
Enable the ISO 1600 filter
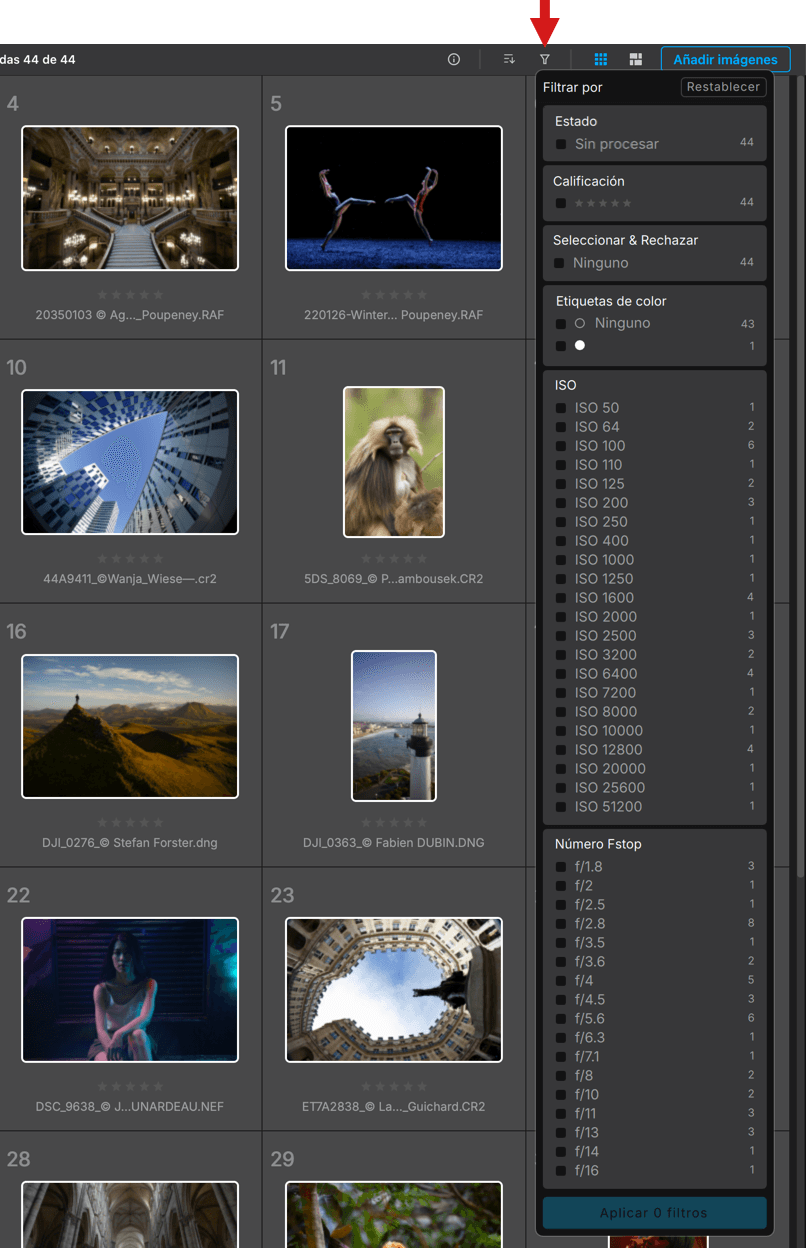[561, 598]
